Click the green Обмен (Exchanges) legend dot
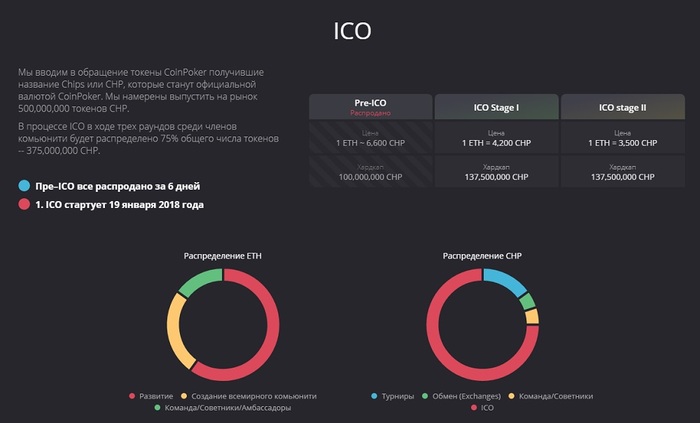The height and width of the screenshot is (423, 700). 425,396
